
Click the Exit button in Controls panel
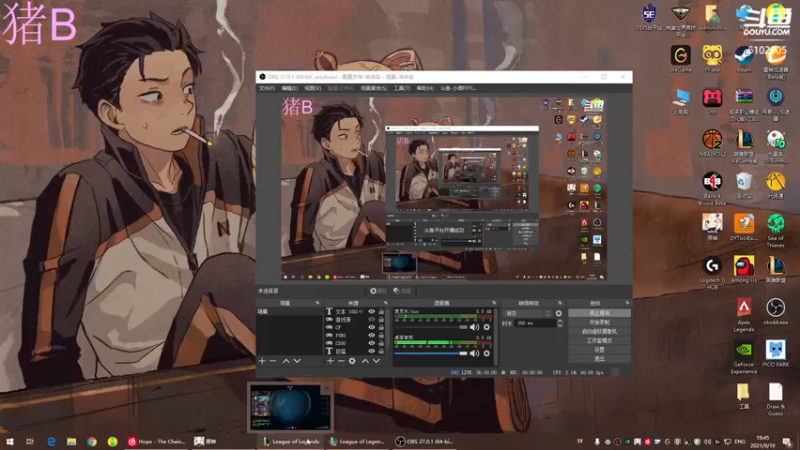[x=599, y=359]
